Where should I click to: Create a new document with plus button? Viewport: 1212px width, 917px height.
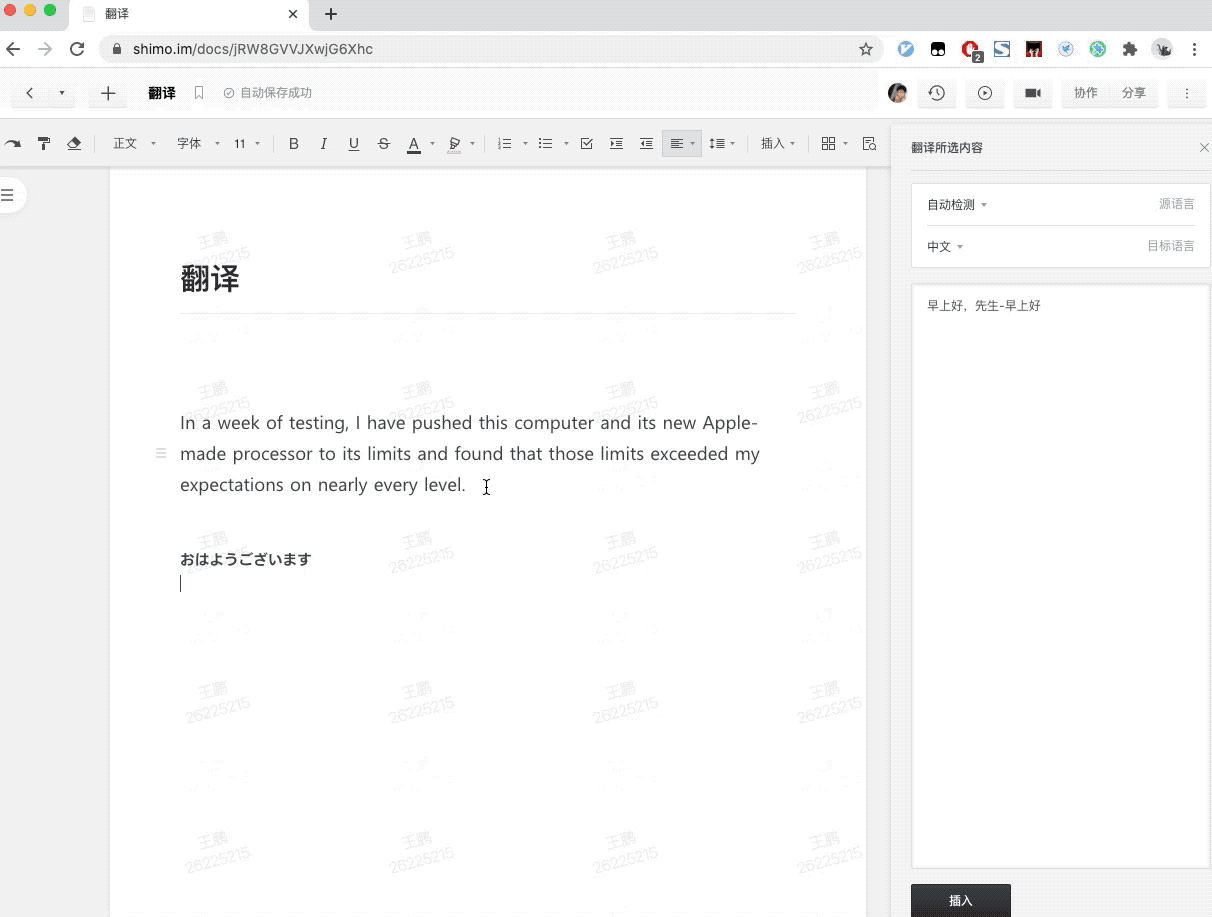click(x=108, y=93)
